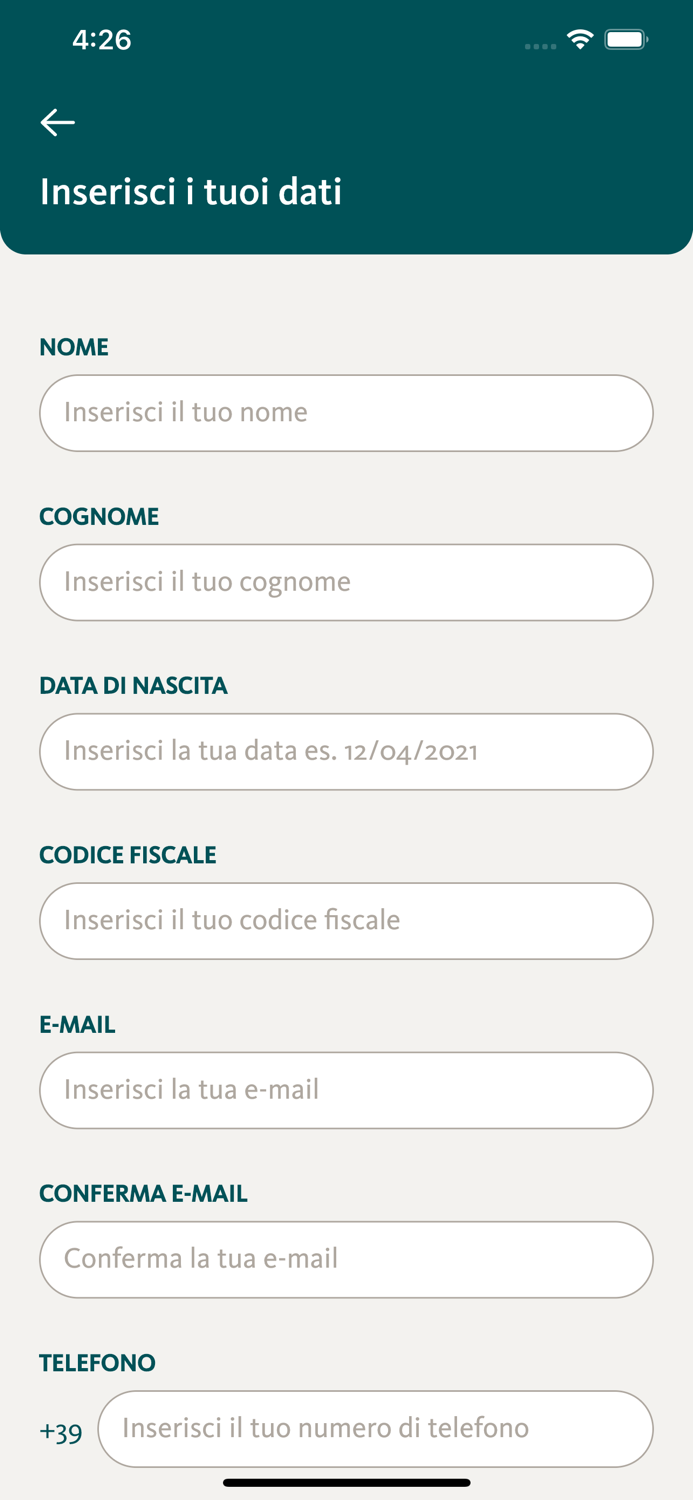Click the 'Conferma la tua e-mail' field
The image size is (693, 1500).
click(x=346, y=1259)
